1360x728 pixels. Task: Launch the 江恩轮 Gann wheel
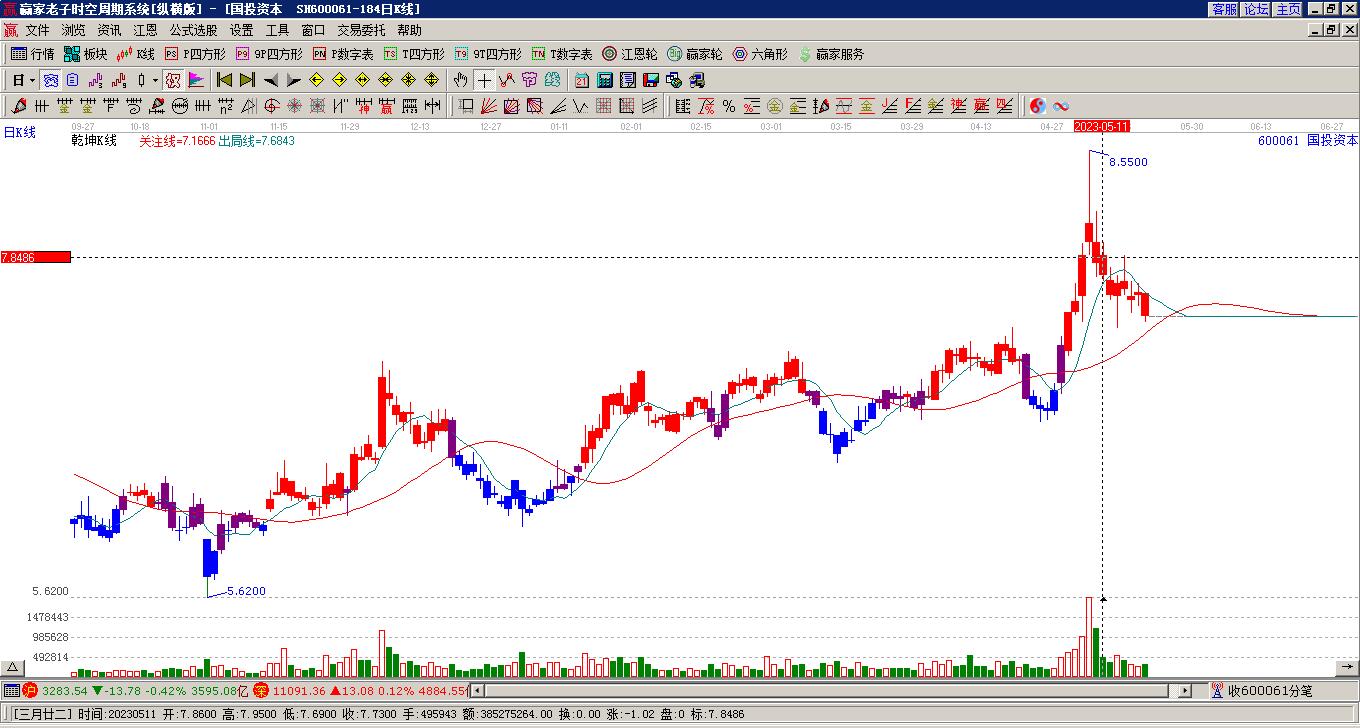(x=630, y=54)
